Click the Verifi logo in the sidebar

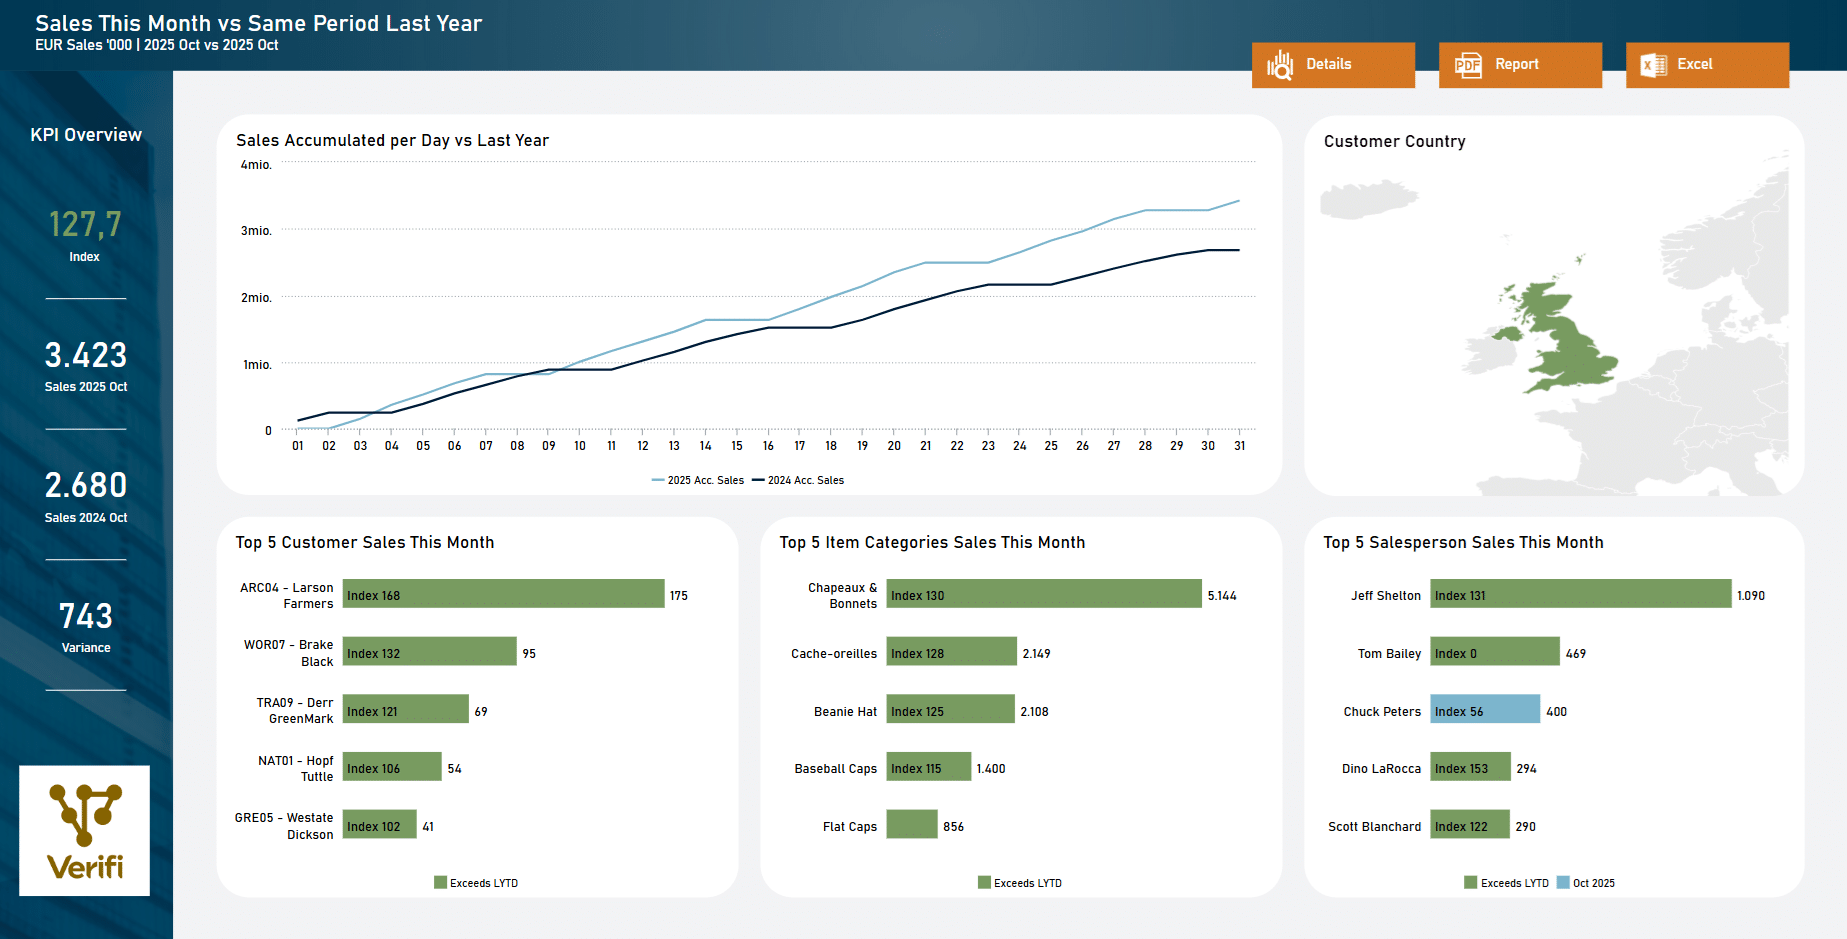pos(84,830)
